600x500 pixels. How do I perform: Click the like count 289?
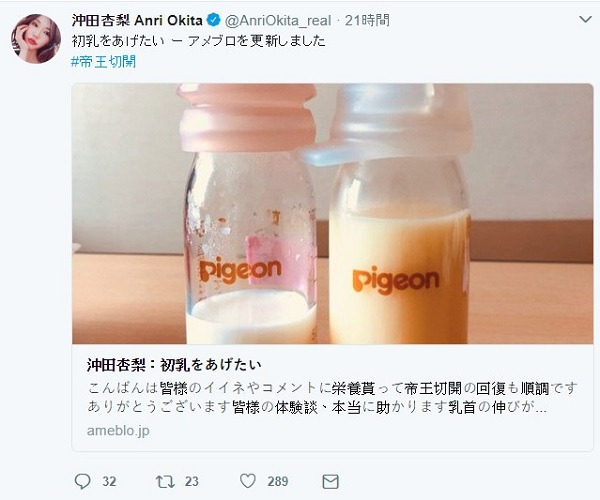(x=278, y=481)
